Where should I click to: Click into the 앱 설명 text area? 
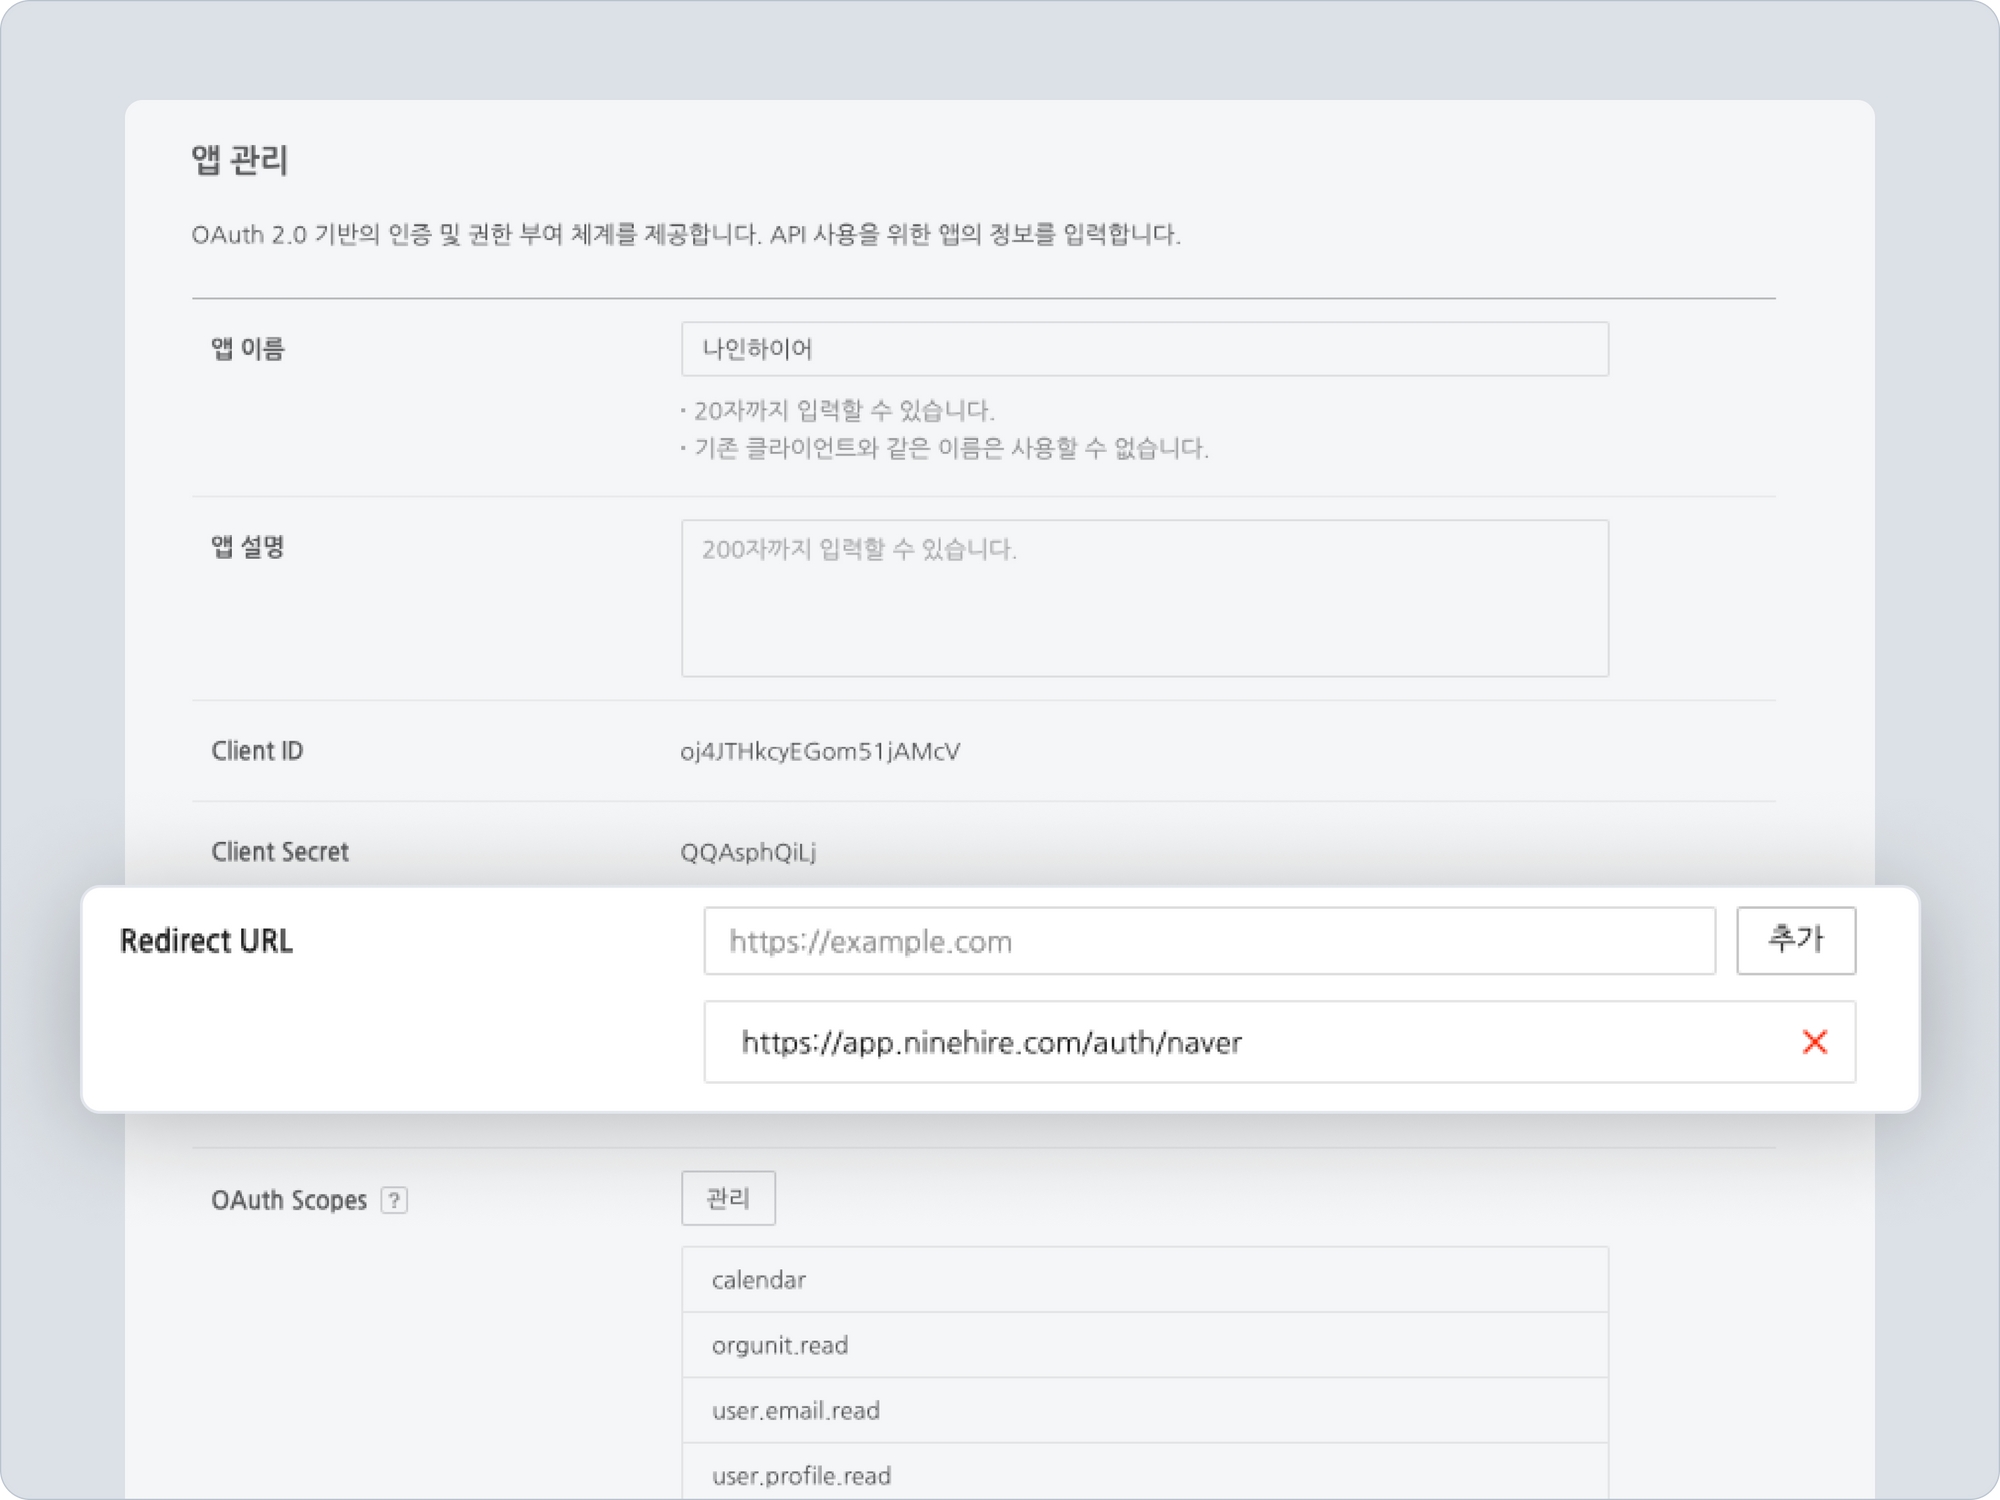(1144, 598)
